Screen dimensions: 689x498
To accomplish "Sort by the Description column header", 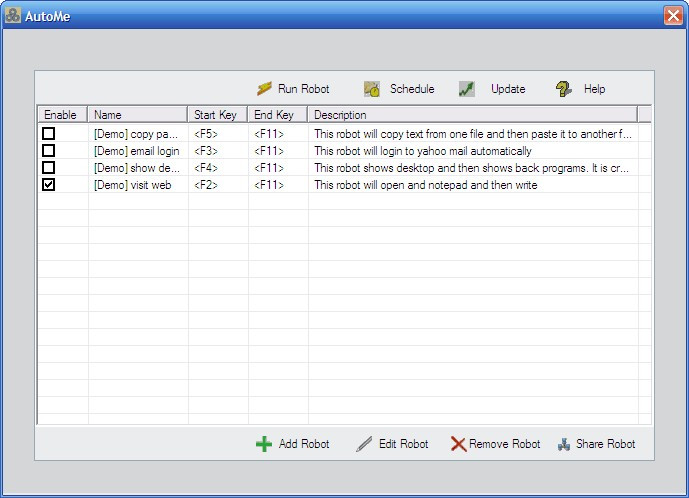I will coord(472,115).
